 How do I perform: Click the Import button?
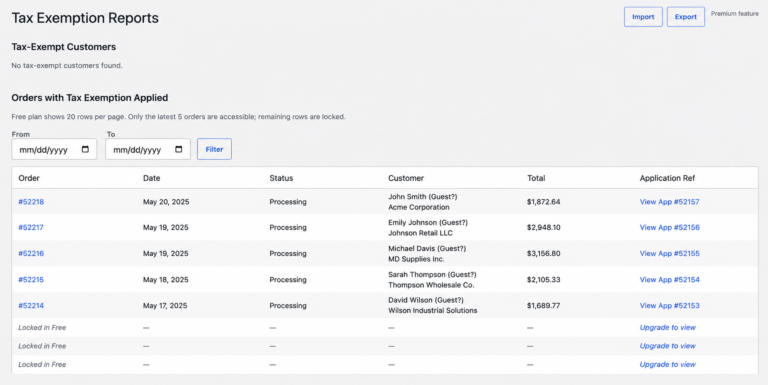point(643,17)
